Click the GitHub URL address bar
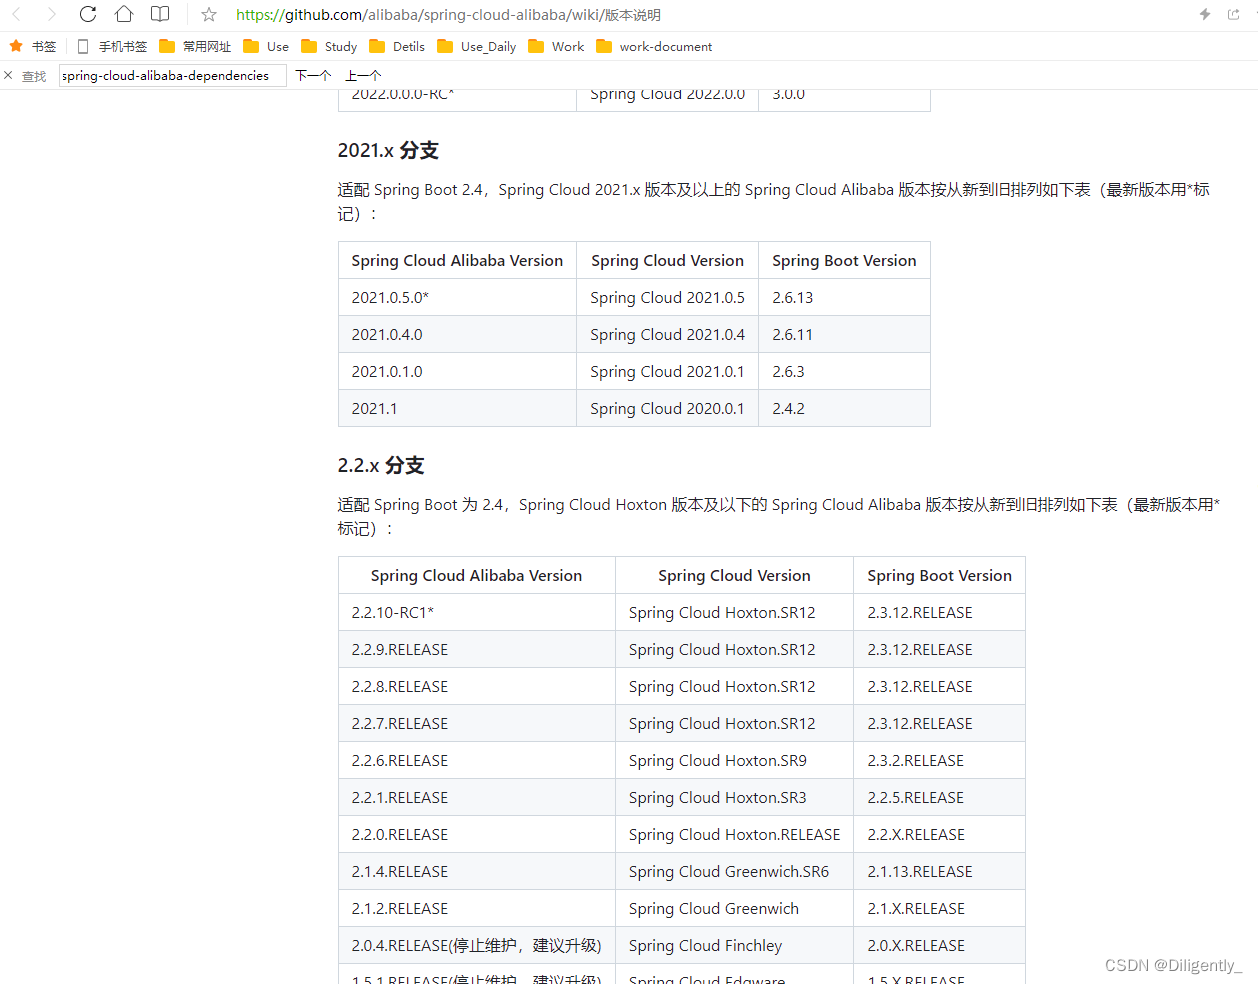Screen dimensions: 1258x984 click(448, 15)
